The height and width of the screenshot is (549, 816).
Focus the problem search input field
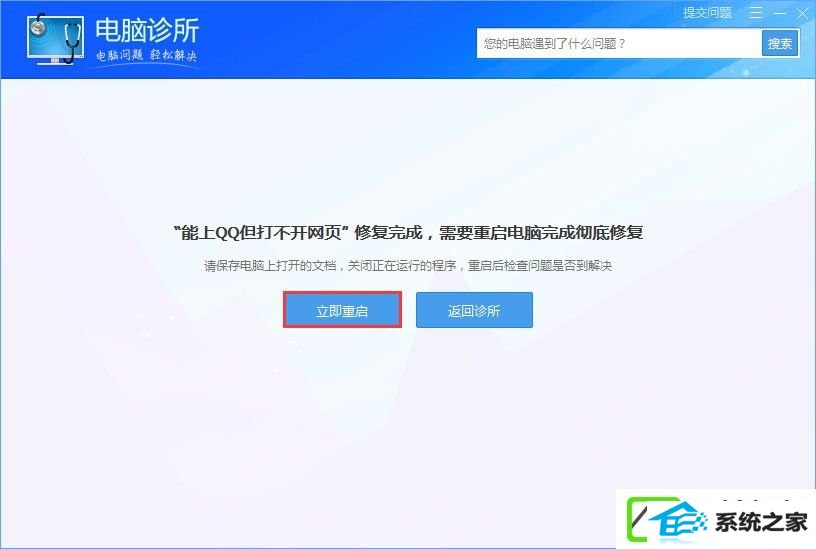point(619,43)
